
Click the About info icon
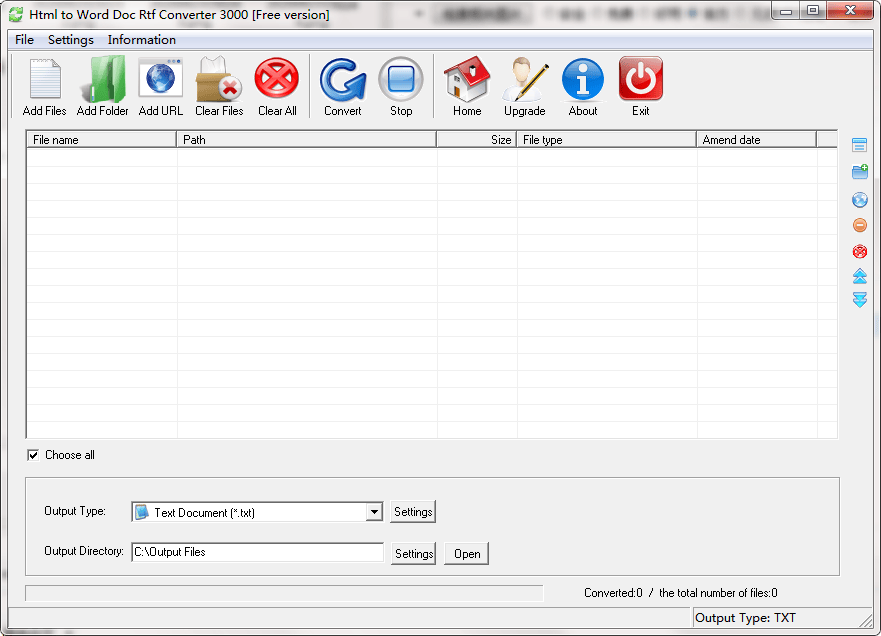[x=582, y=84]
